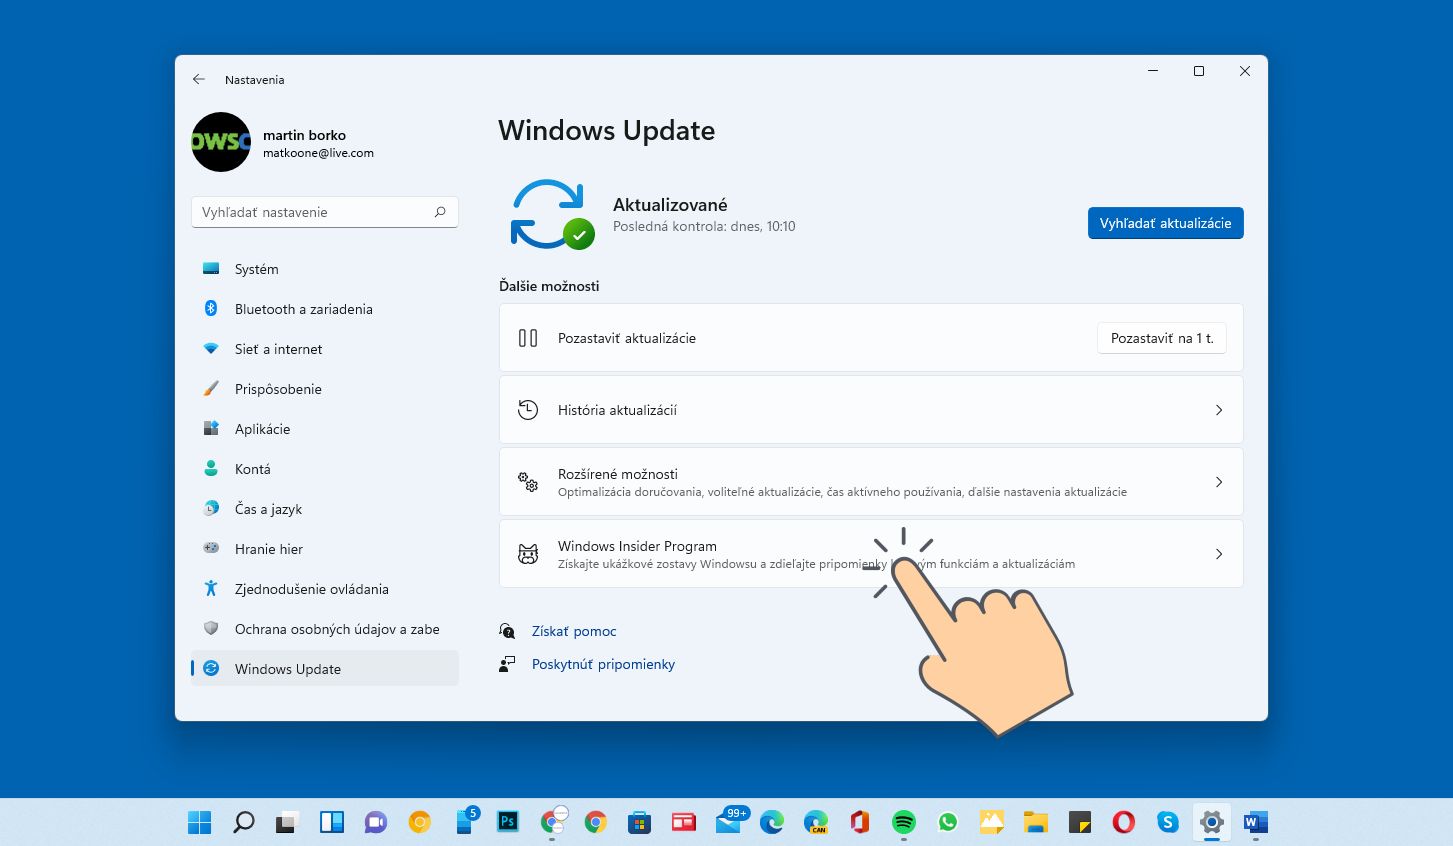
Task: Open Windows Insider Program via its chevron
Action: (x=1218, y=554)
